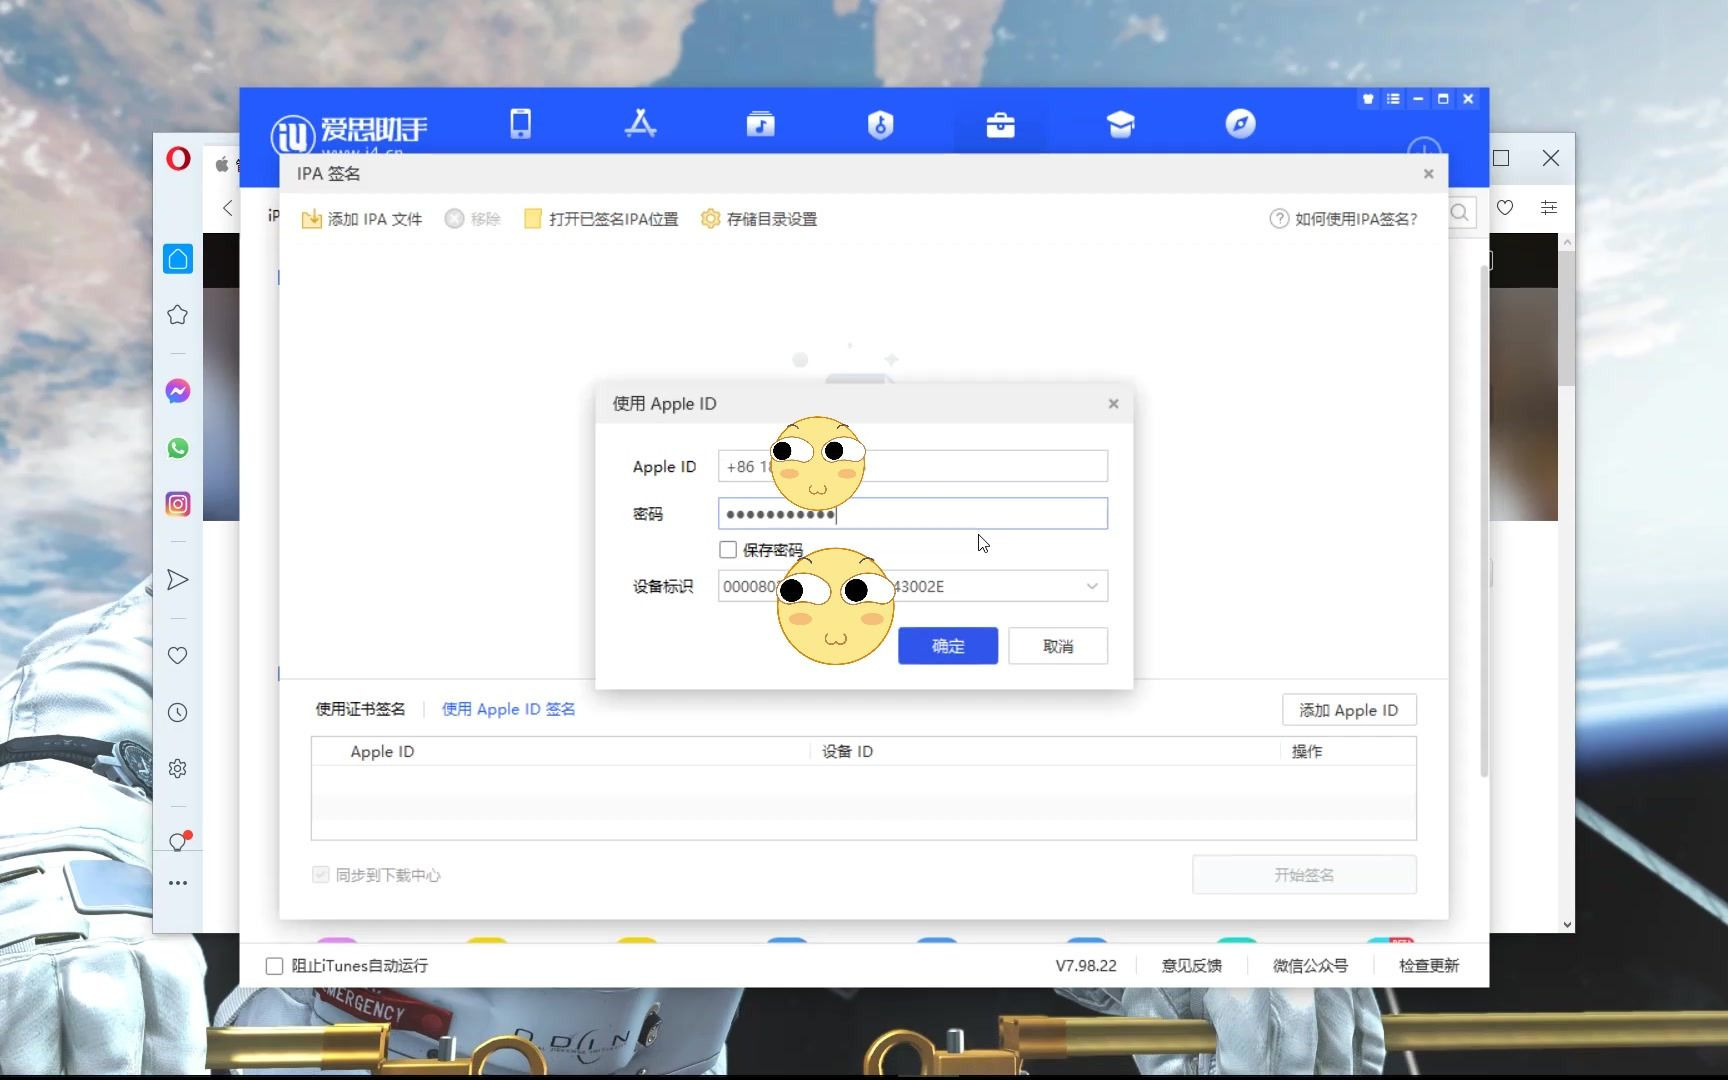
Task: Click the Opera browser logo
Action: click(x=178, y=159)
